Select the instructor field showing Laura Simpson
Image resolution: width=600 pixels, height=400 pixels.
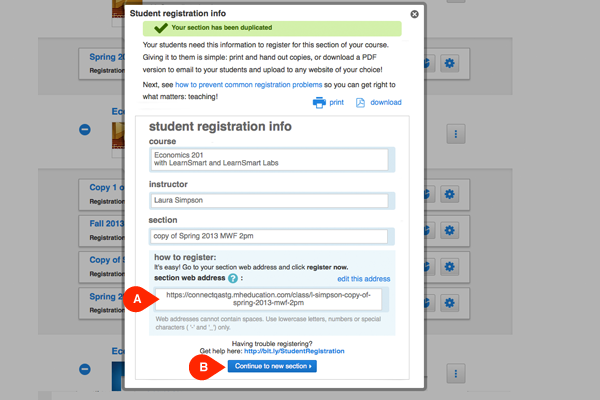pos(267,200)
